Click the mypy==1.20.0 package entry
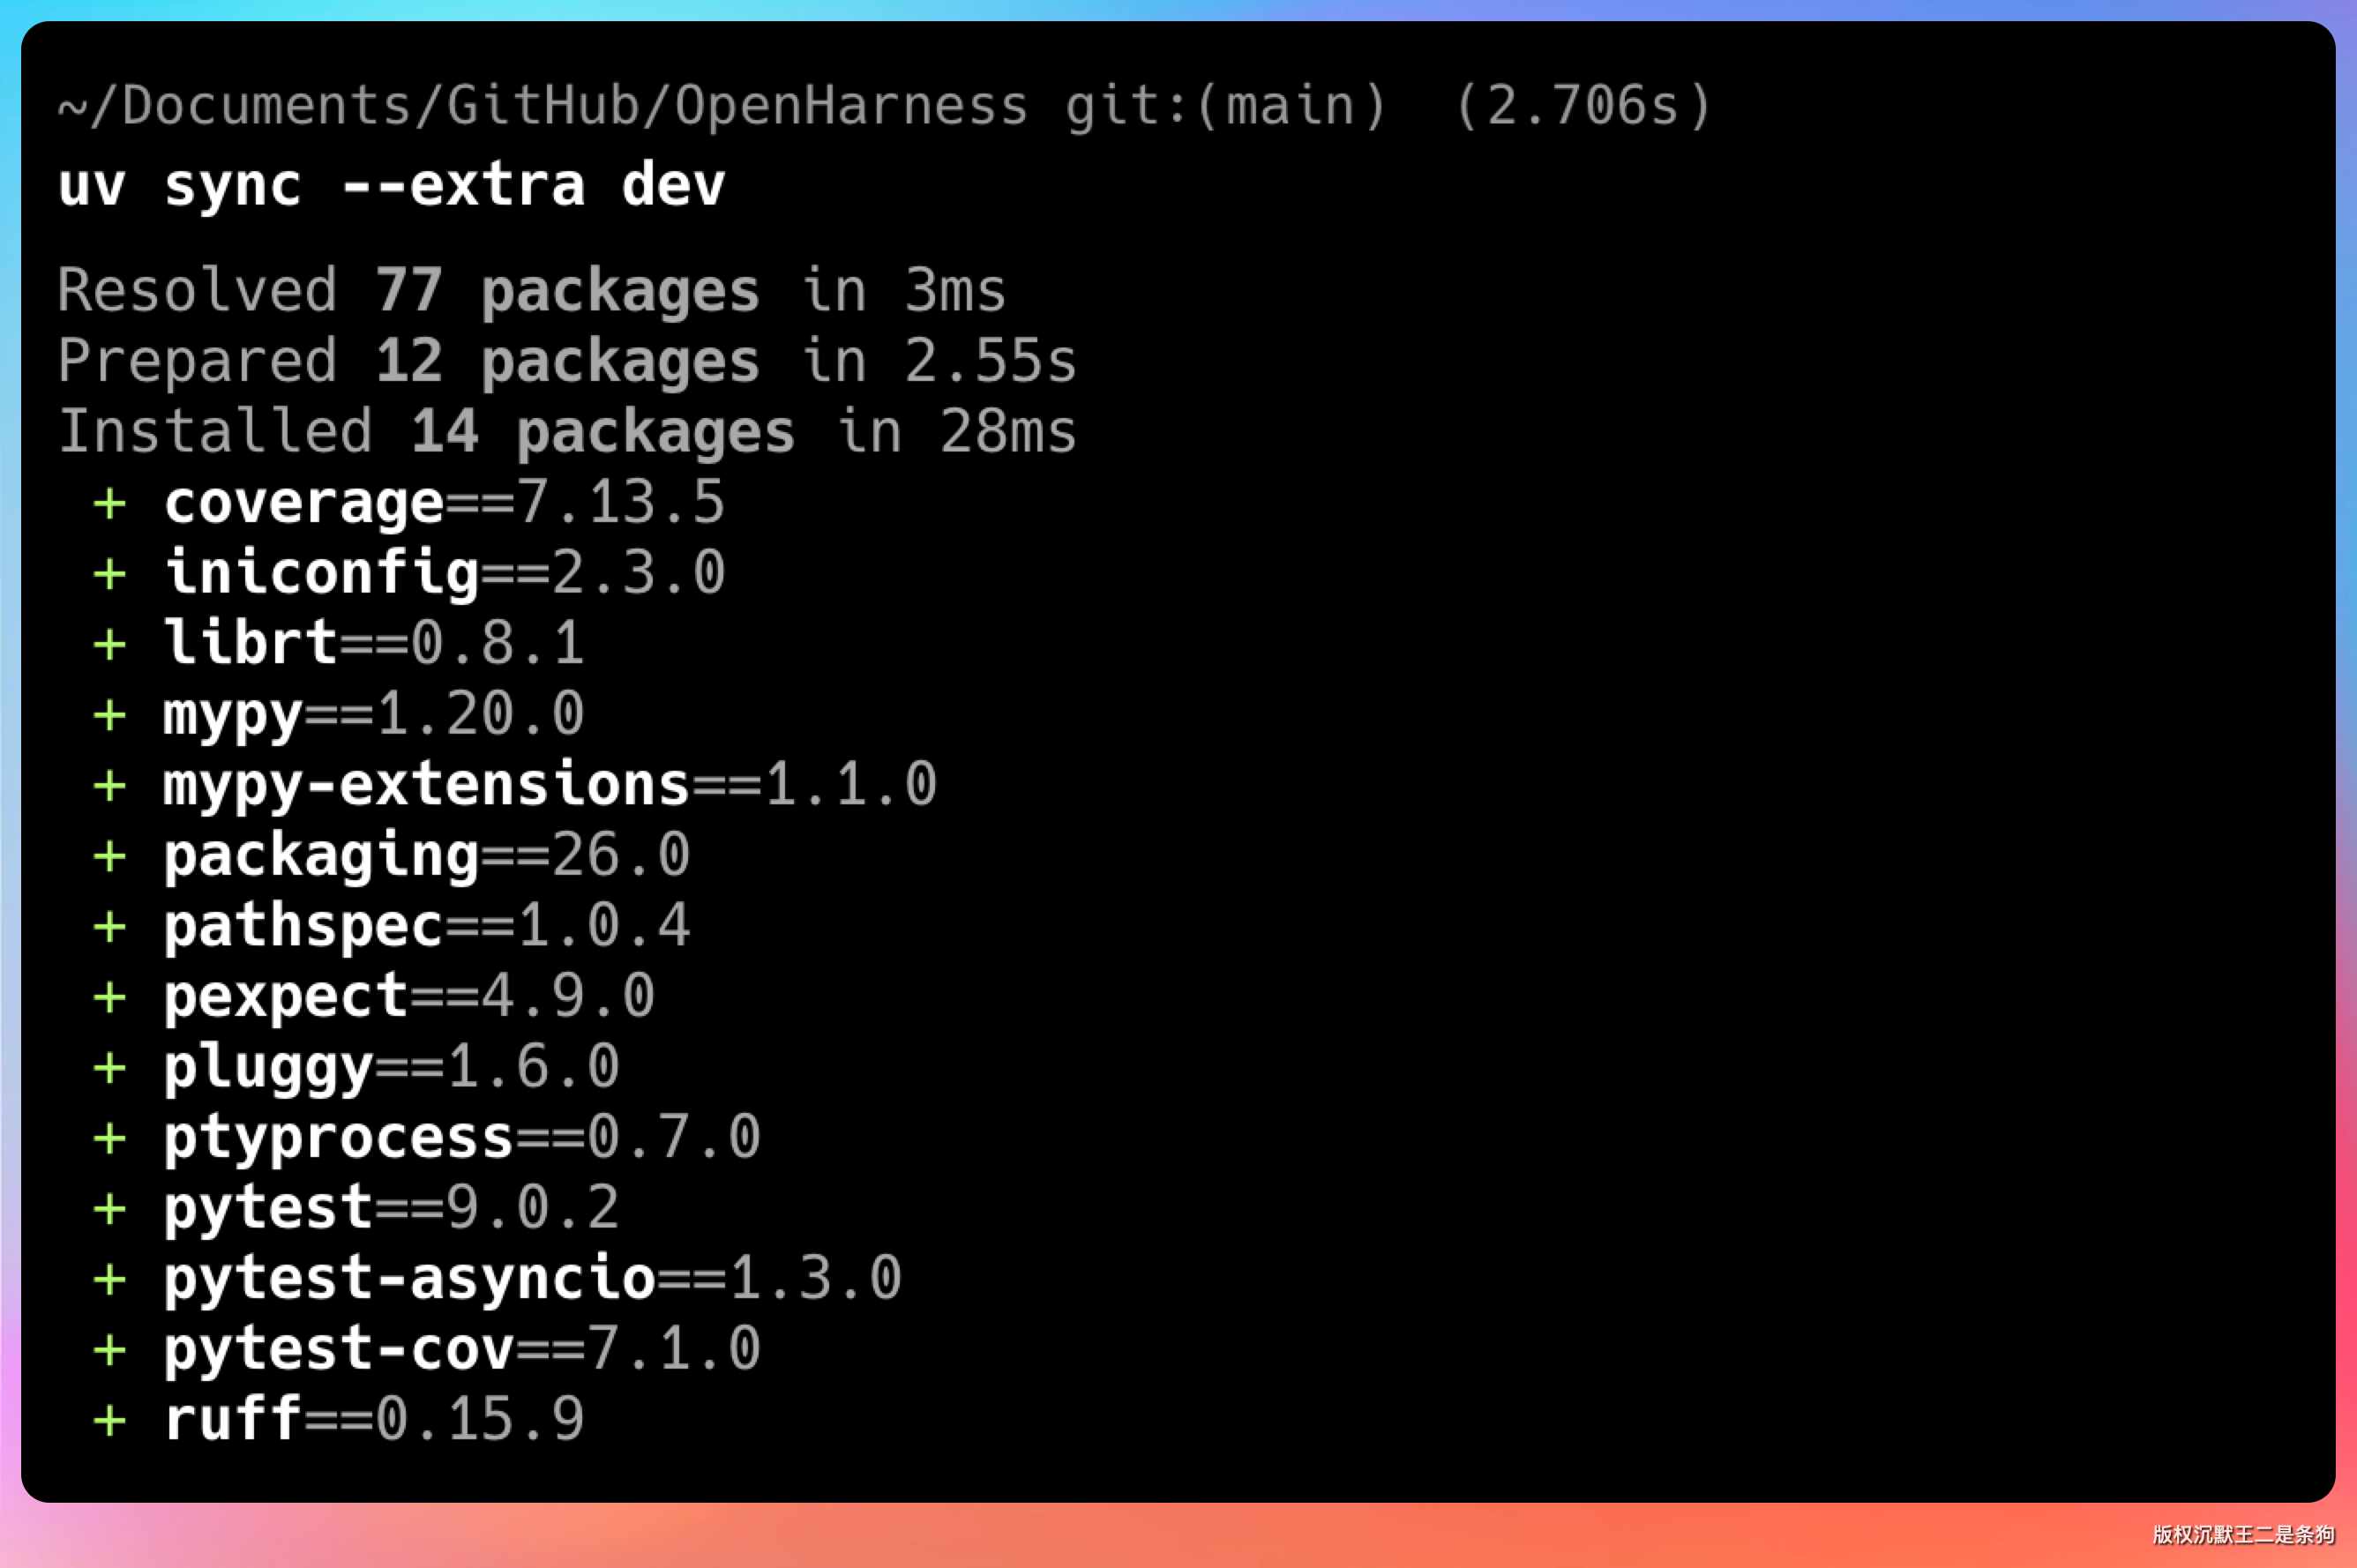The height and width of the screenshot is (1568, 2357). (x=374, y=715)
